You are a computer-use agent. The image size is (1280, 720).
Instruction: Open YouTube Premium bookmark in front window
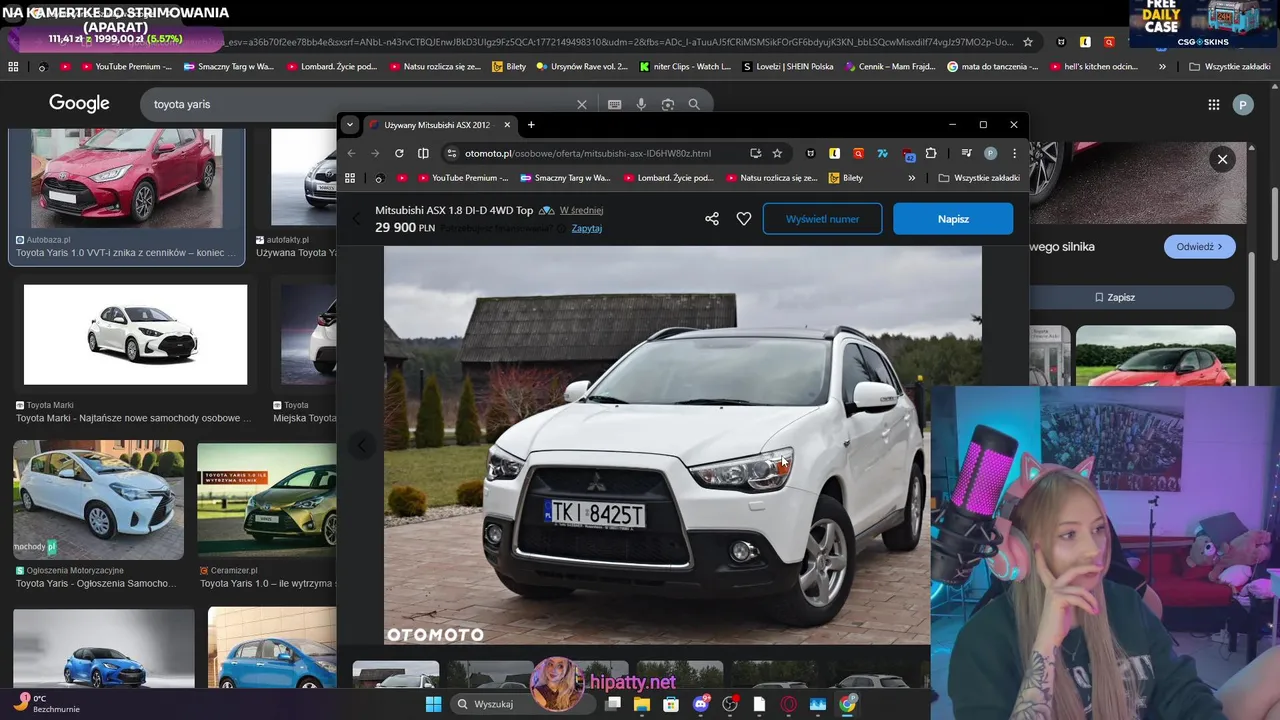pyautogui.click(x=461, y=178)
